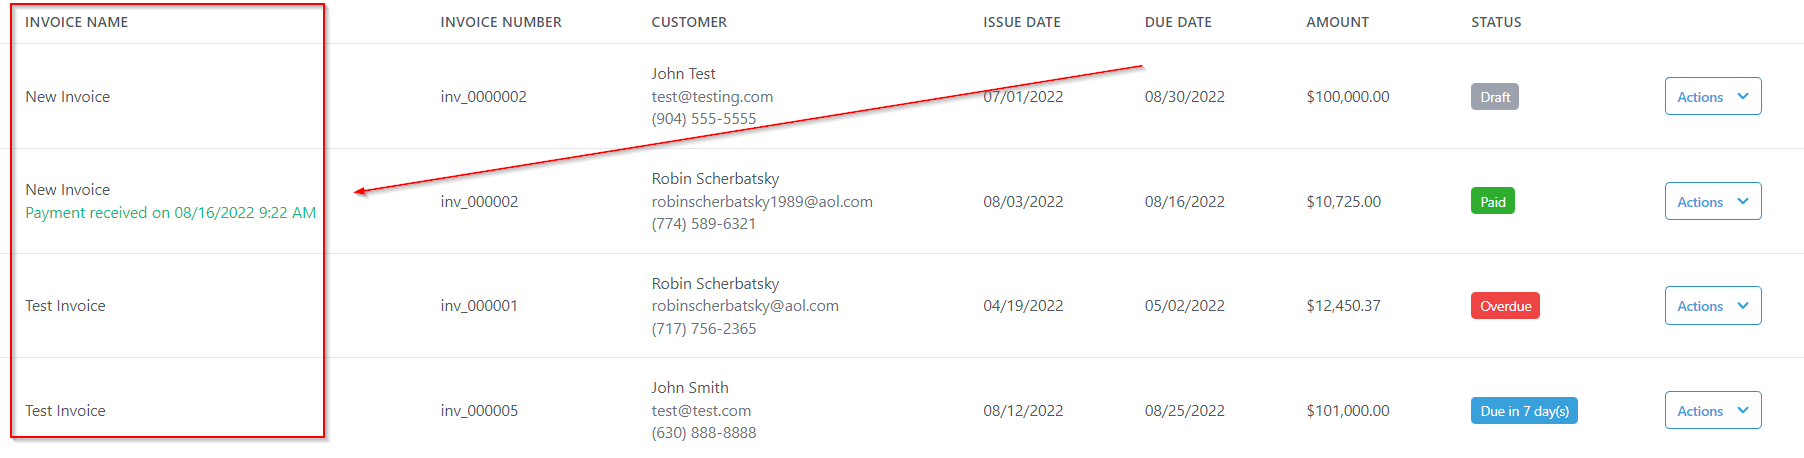Screen dimensions: 1804x458
Task: Open Actions dropdown for the Overdue invoice
Action: coord(1712,306)
